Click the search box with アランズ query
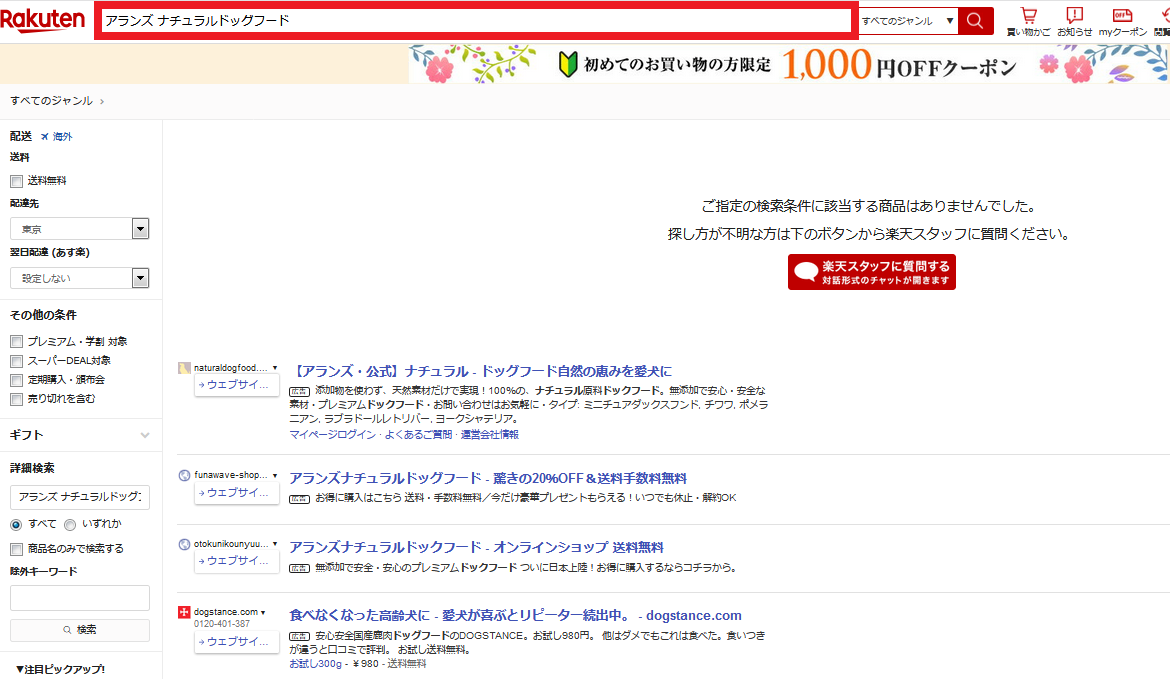 point(476,20)
